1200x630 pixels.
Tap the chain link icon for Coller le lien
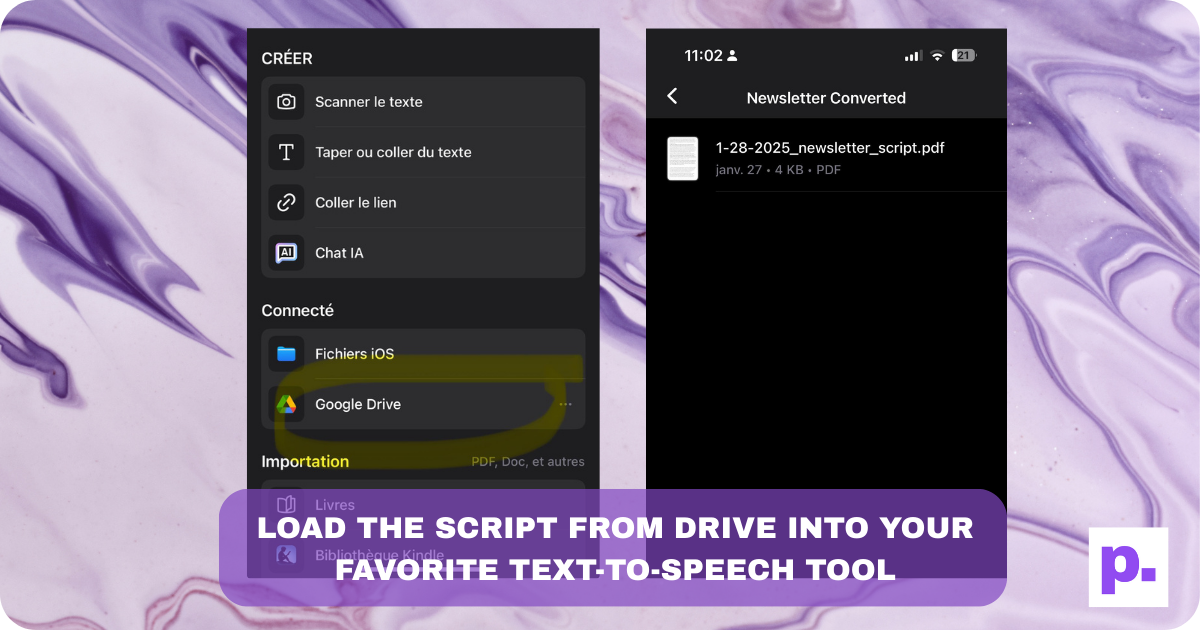tap(286, 202)
